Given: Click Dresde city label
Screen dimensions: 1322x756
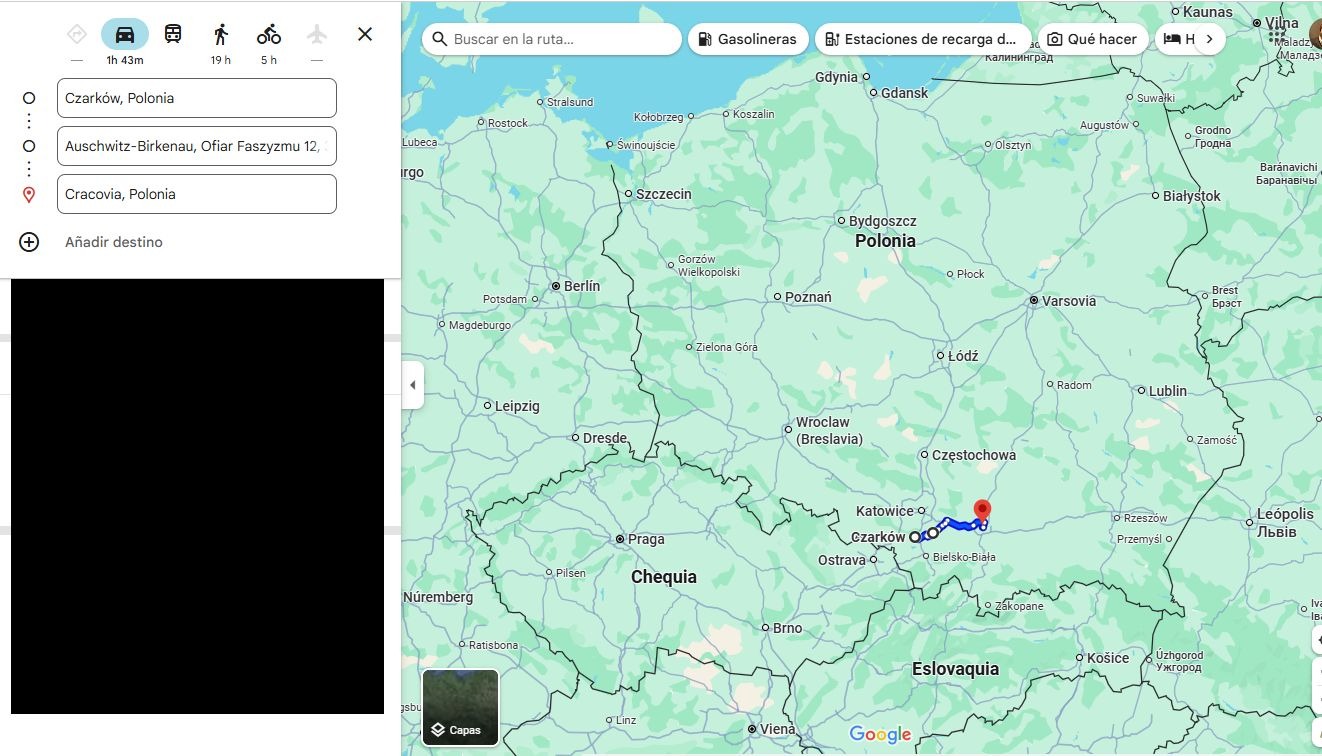Looking at the screenshot, I should 605,438.
